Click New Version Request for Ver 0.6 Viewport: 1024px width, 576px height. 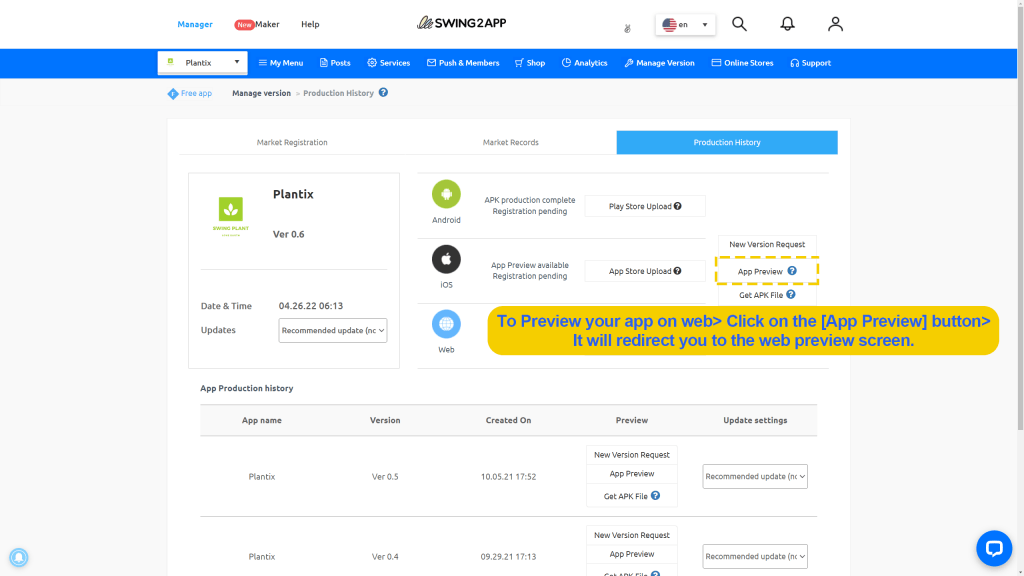767,244
